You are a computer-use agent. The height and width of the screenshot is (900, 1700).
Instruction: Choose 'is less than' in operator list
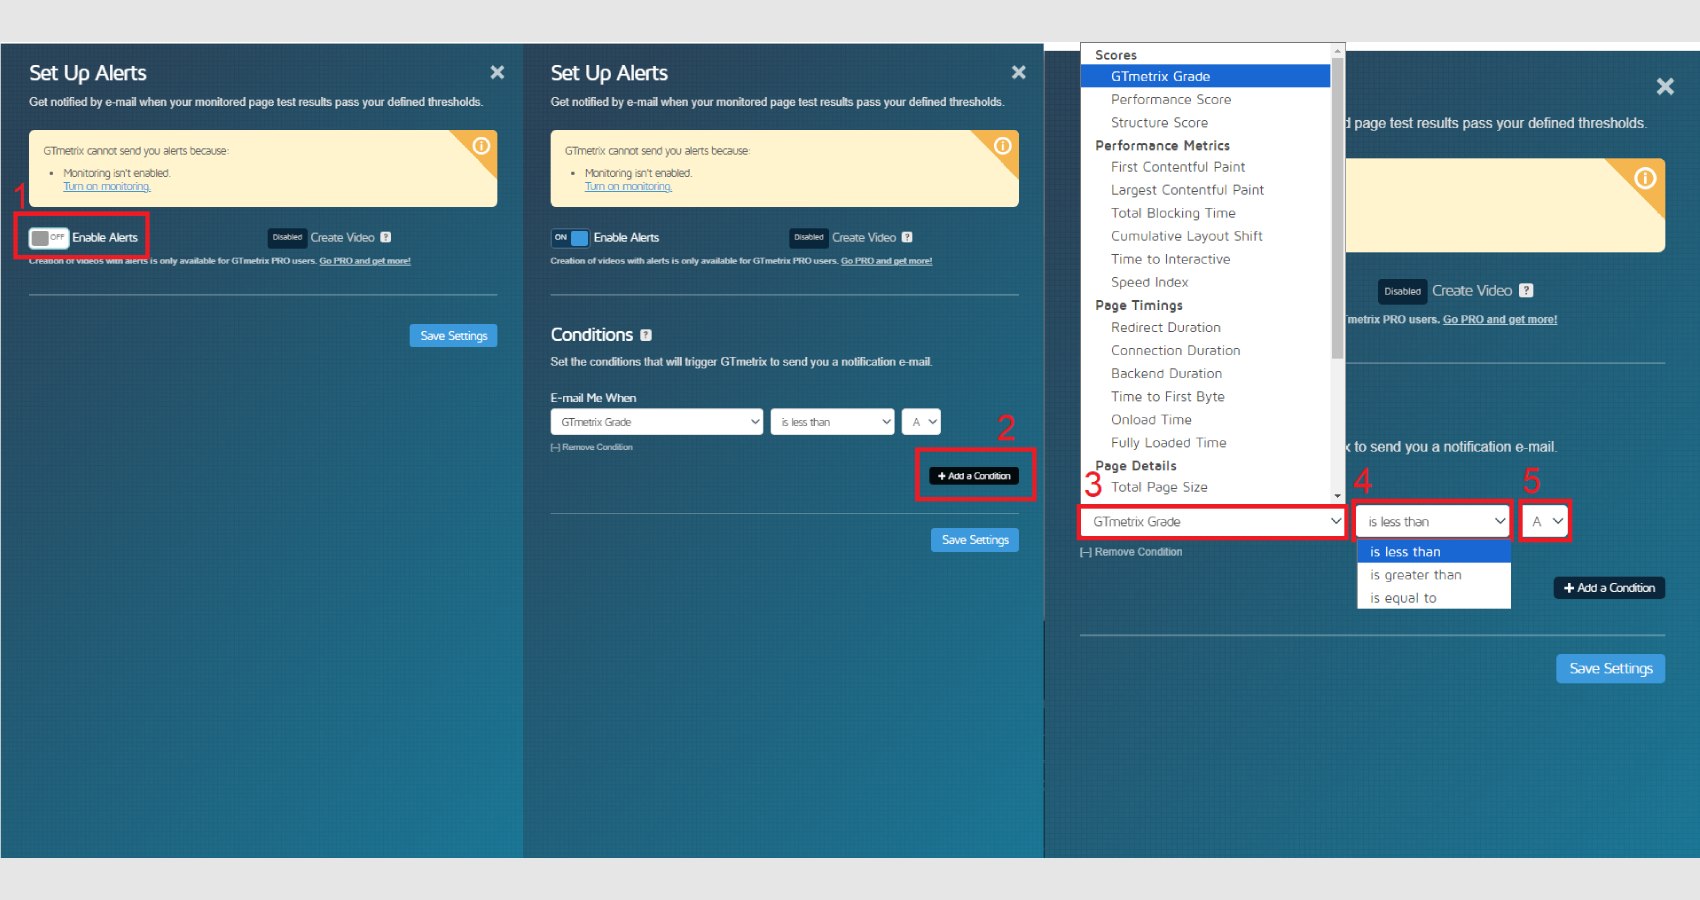[1433, 552]
